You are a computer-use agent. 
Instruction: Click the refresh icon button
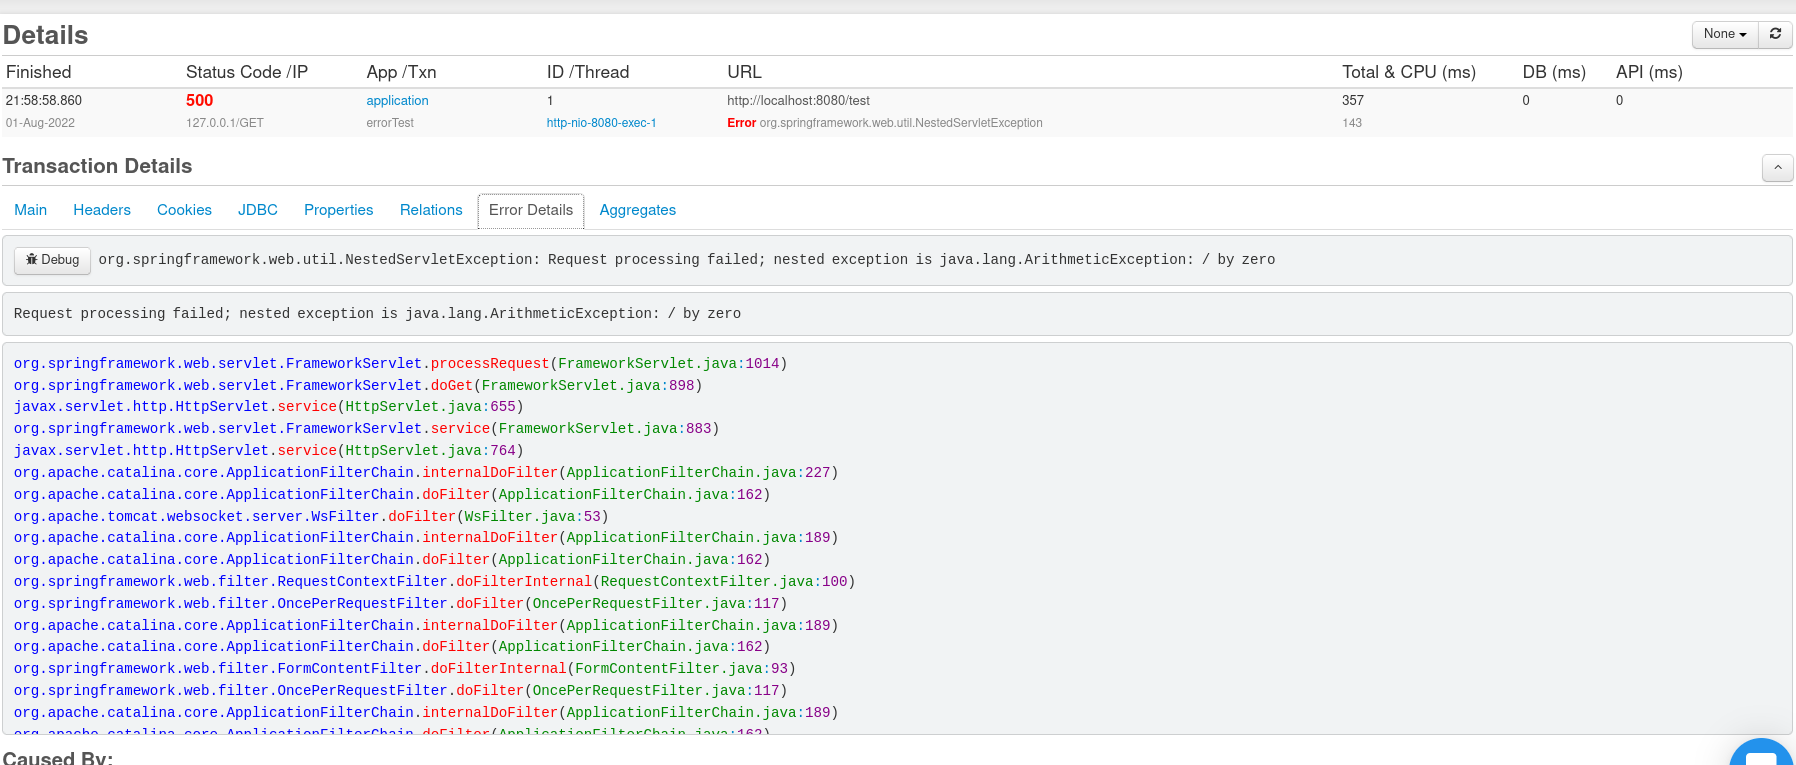pyautogui.click(x=1775, y=34)
